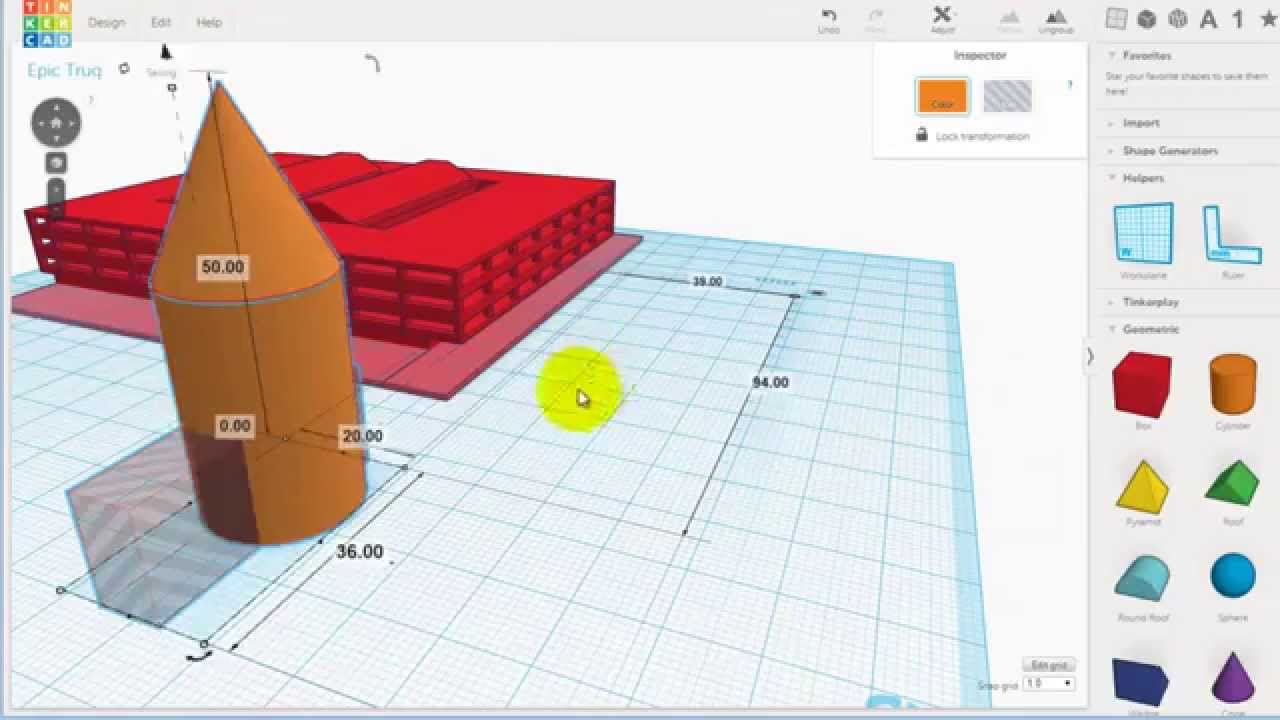Show the geometric cube shapes tab icon
The width and height of the screenshot is (1280, 720).
point(1147,19)
